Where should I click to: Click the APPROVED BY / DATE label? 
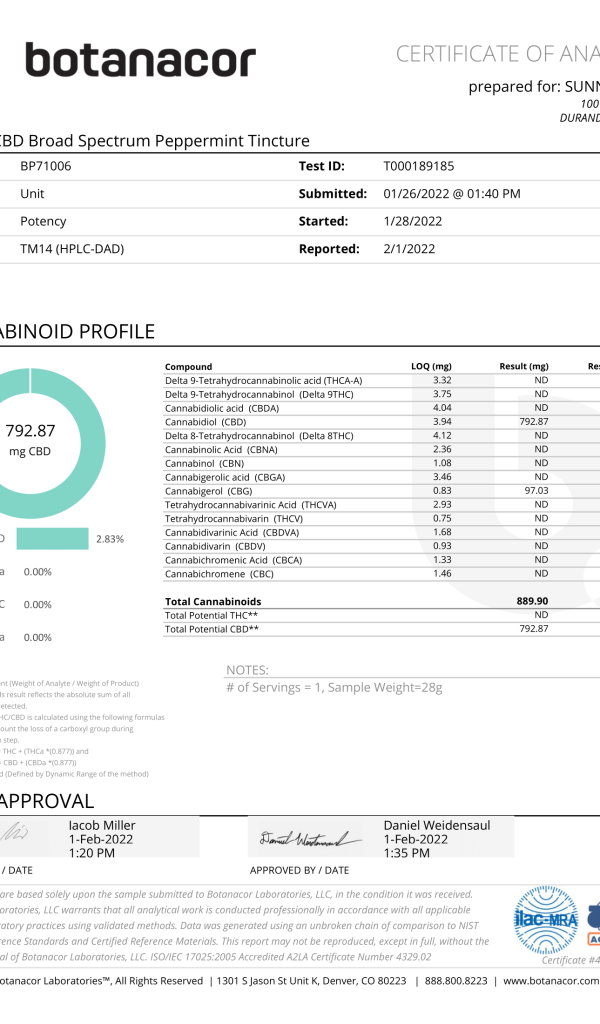click(300, 871)
